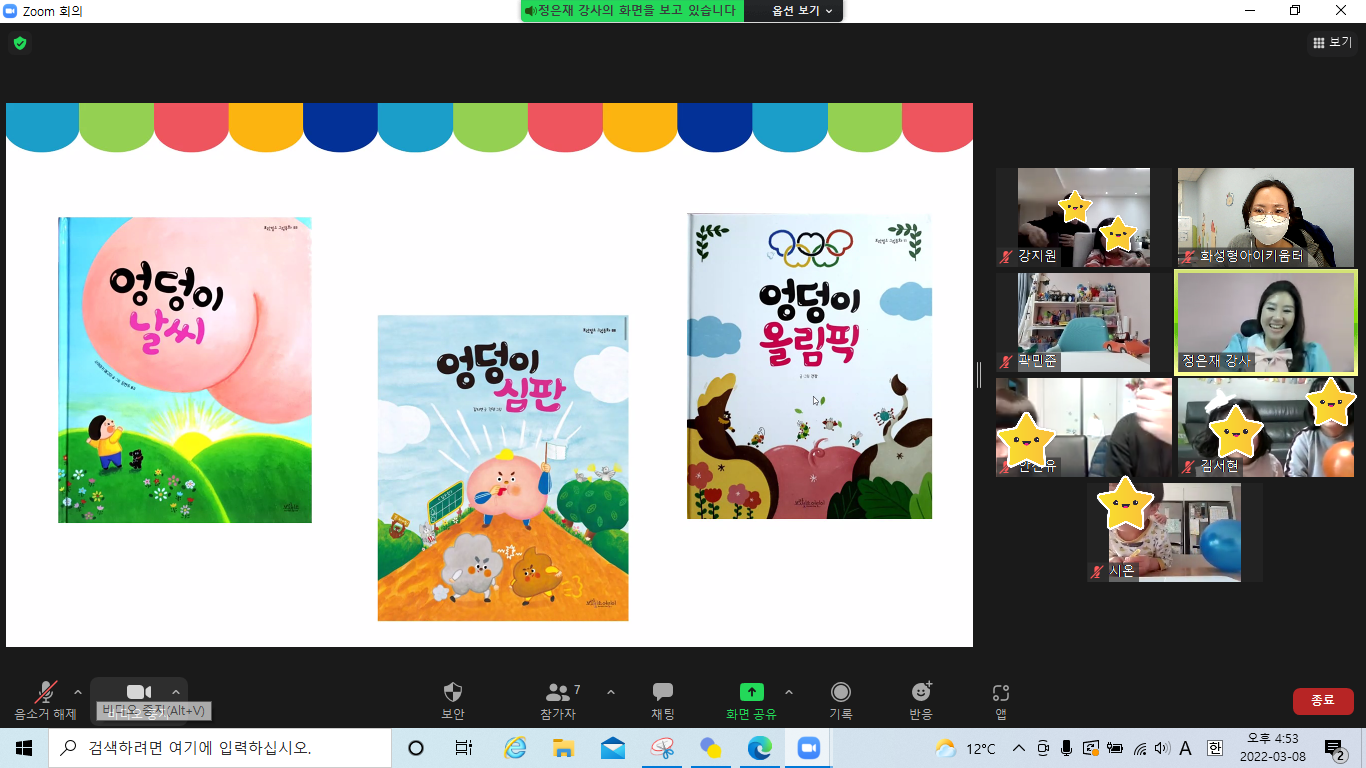The height and width of the screenshot is (768, 1366).
Task: Show hidden tray icons chevron
Action: click(x=1019, y=748)
